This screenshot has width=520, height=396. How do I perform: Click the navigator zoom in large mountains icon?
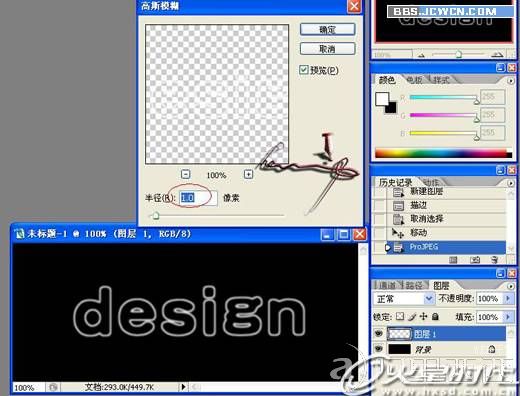coord(497,54)
